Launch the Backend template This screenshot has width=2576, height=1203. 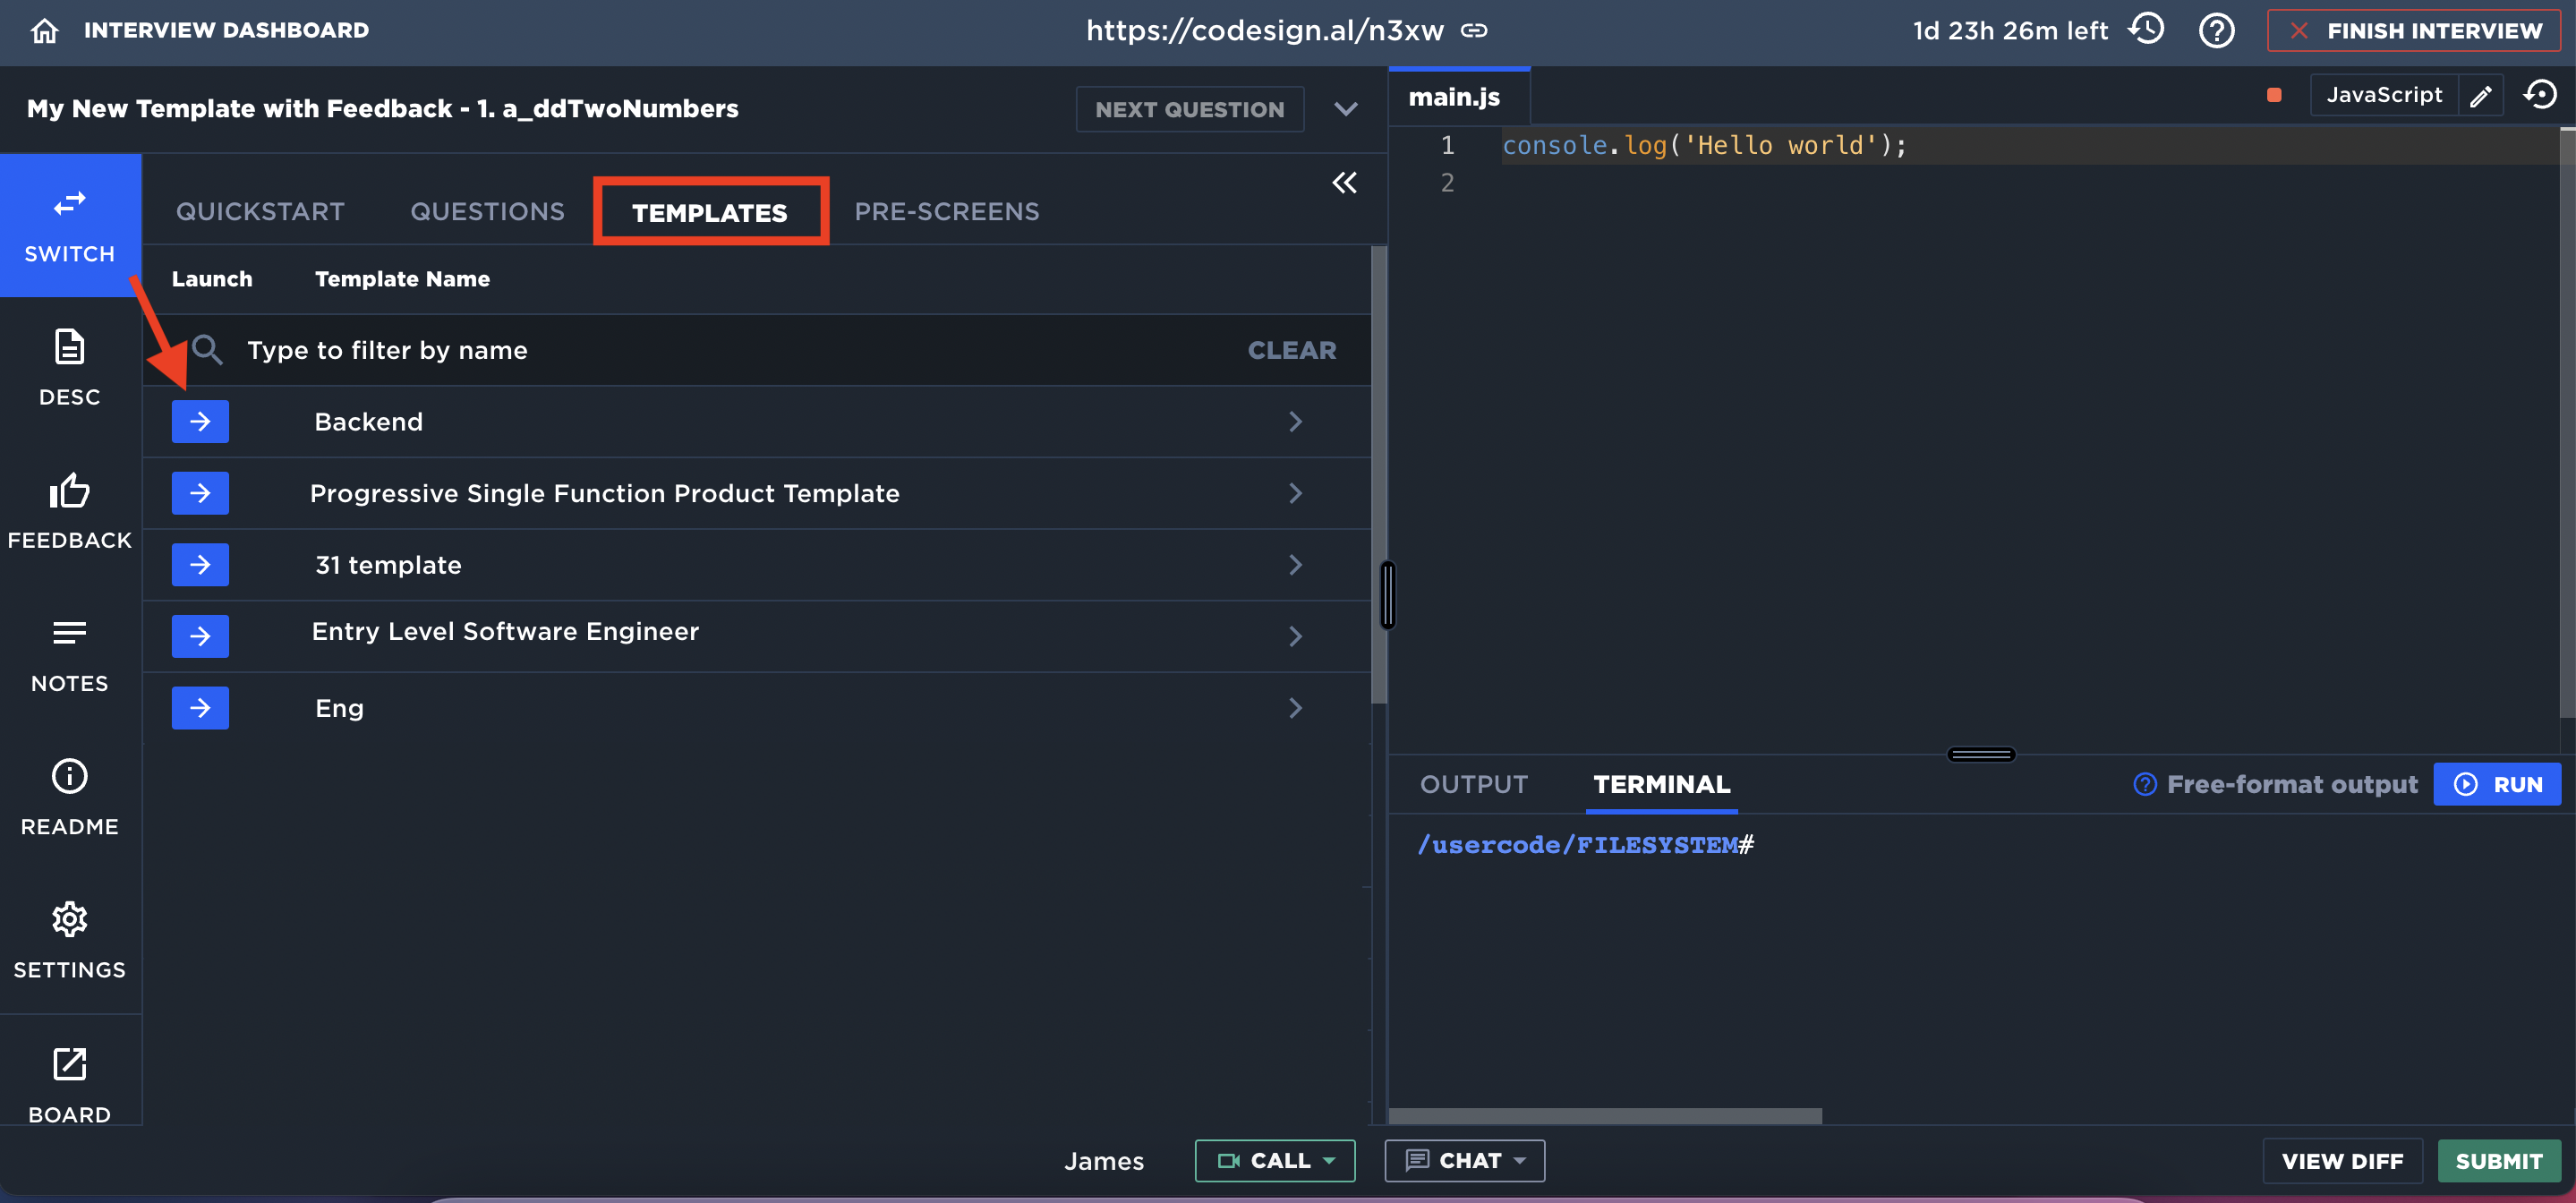[200, 421]
